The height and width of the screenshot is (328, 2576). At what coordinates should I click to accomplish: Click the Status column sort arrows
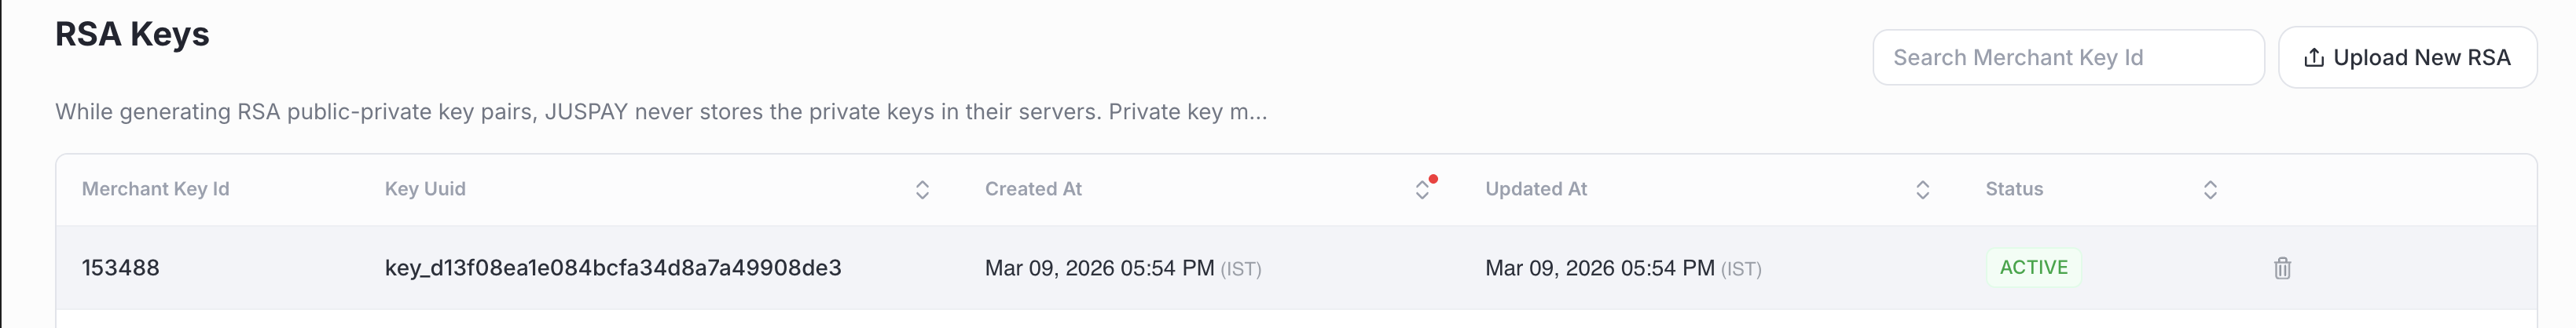(2210, 190)
